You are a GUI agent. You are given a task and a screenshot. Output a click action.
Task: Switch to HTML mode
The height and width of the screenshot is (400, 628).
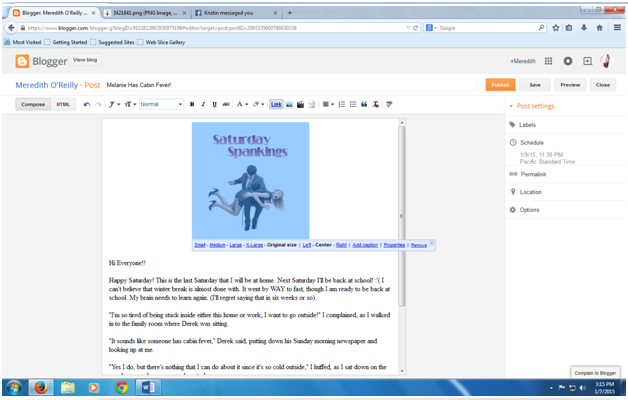(x=63, y=105)
